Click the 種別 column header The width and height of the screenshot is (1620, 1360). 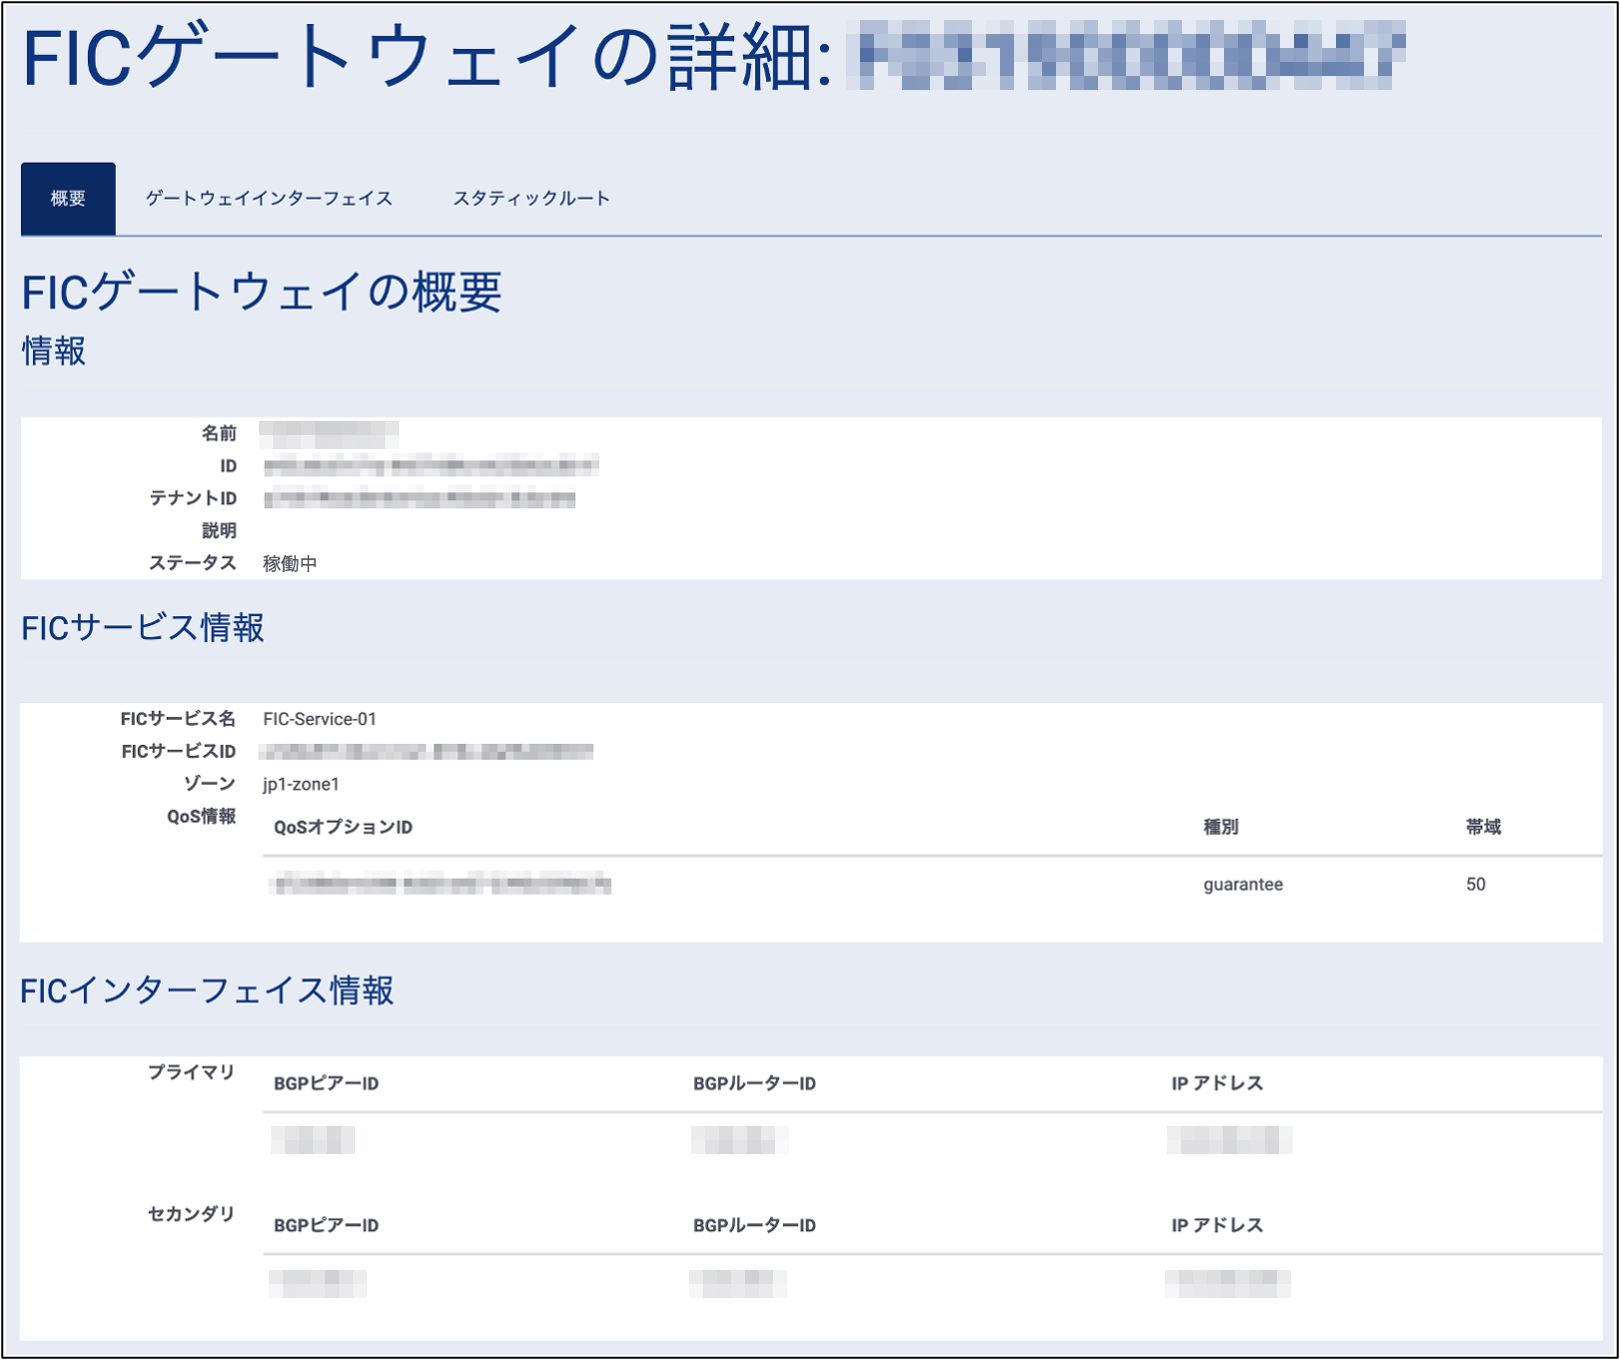[1221, 827]
